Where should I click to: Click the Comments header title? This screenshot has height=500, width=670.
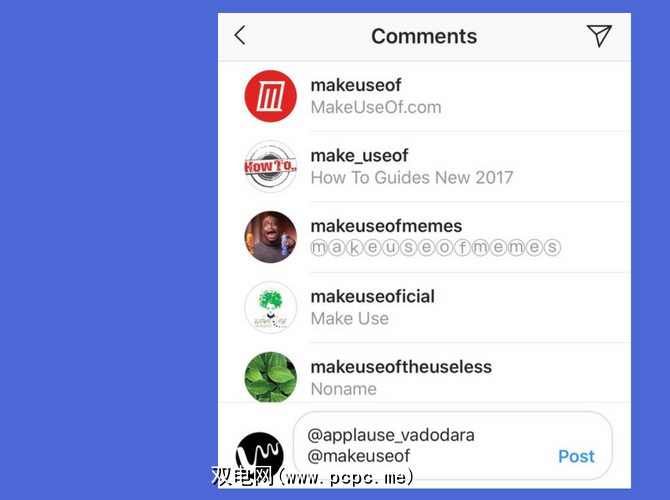[x=424, y=36]
